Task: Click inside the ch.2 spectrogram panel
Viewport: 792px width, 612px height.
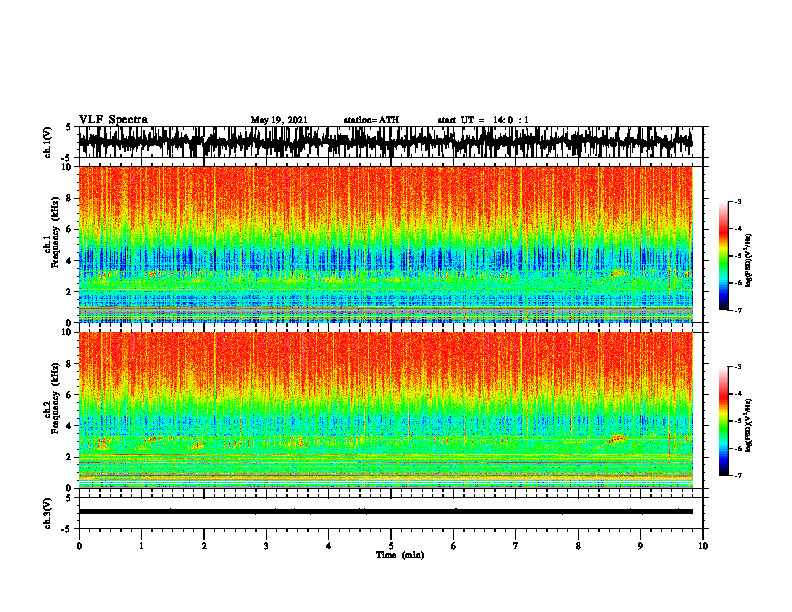Action: [386, 410]
